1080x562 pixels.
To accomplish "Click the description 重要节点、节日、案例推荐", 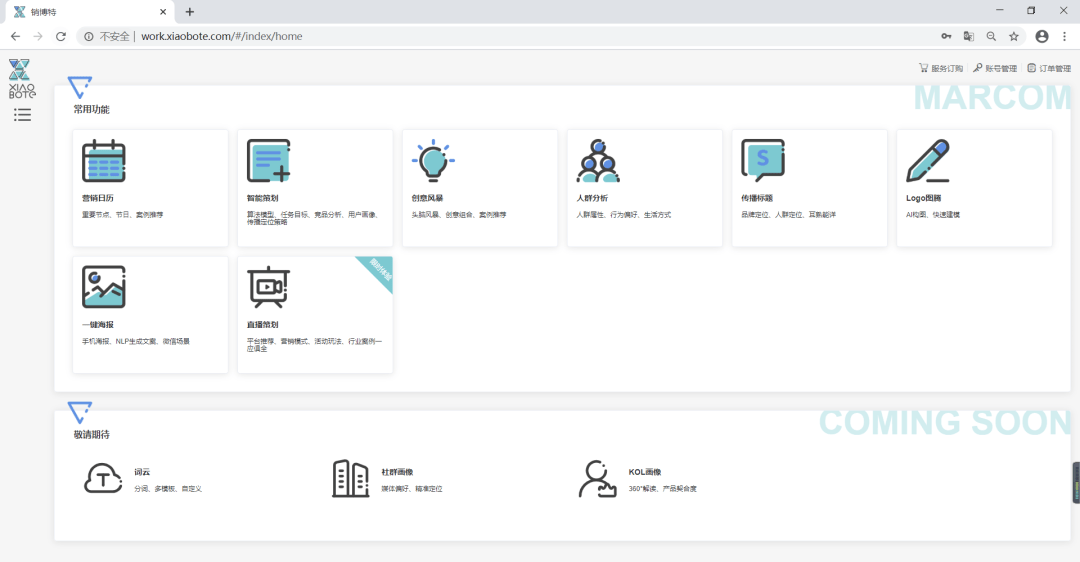I will pyautogui.click(x=123, y=215).
